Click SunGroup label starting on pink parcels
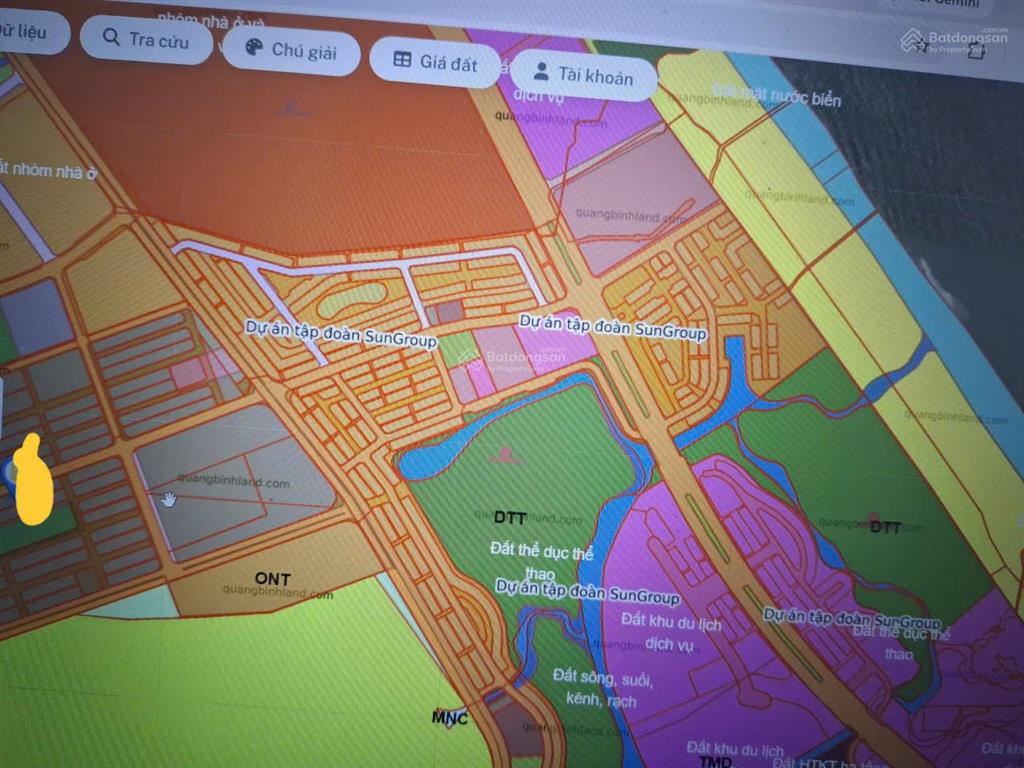 coord(613,327)
